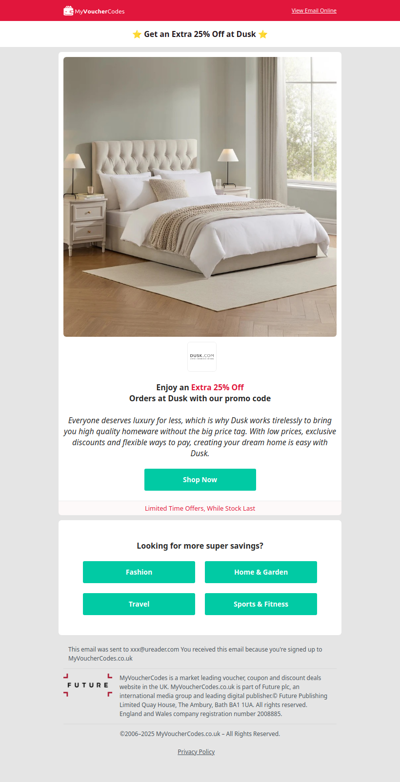Click the left star icon in headline
The image size is (400, 782).
tap(137, 34)
